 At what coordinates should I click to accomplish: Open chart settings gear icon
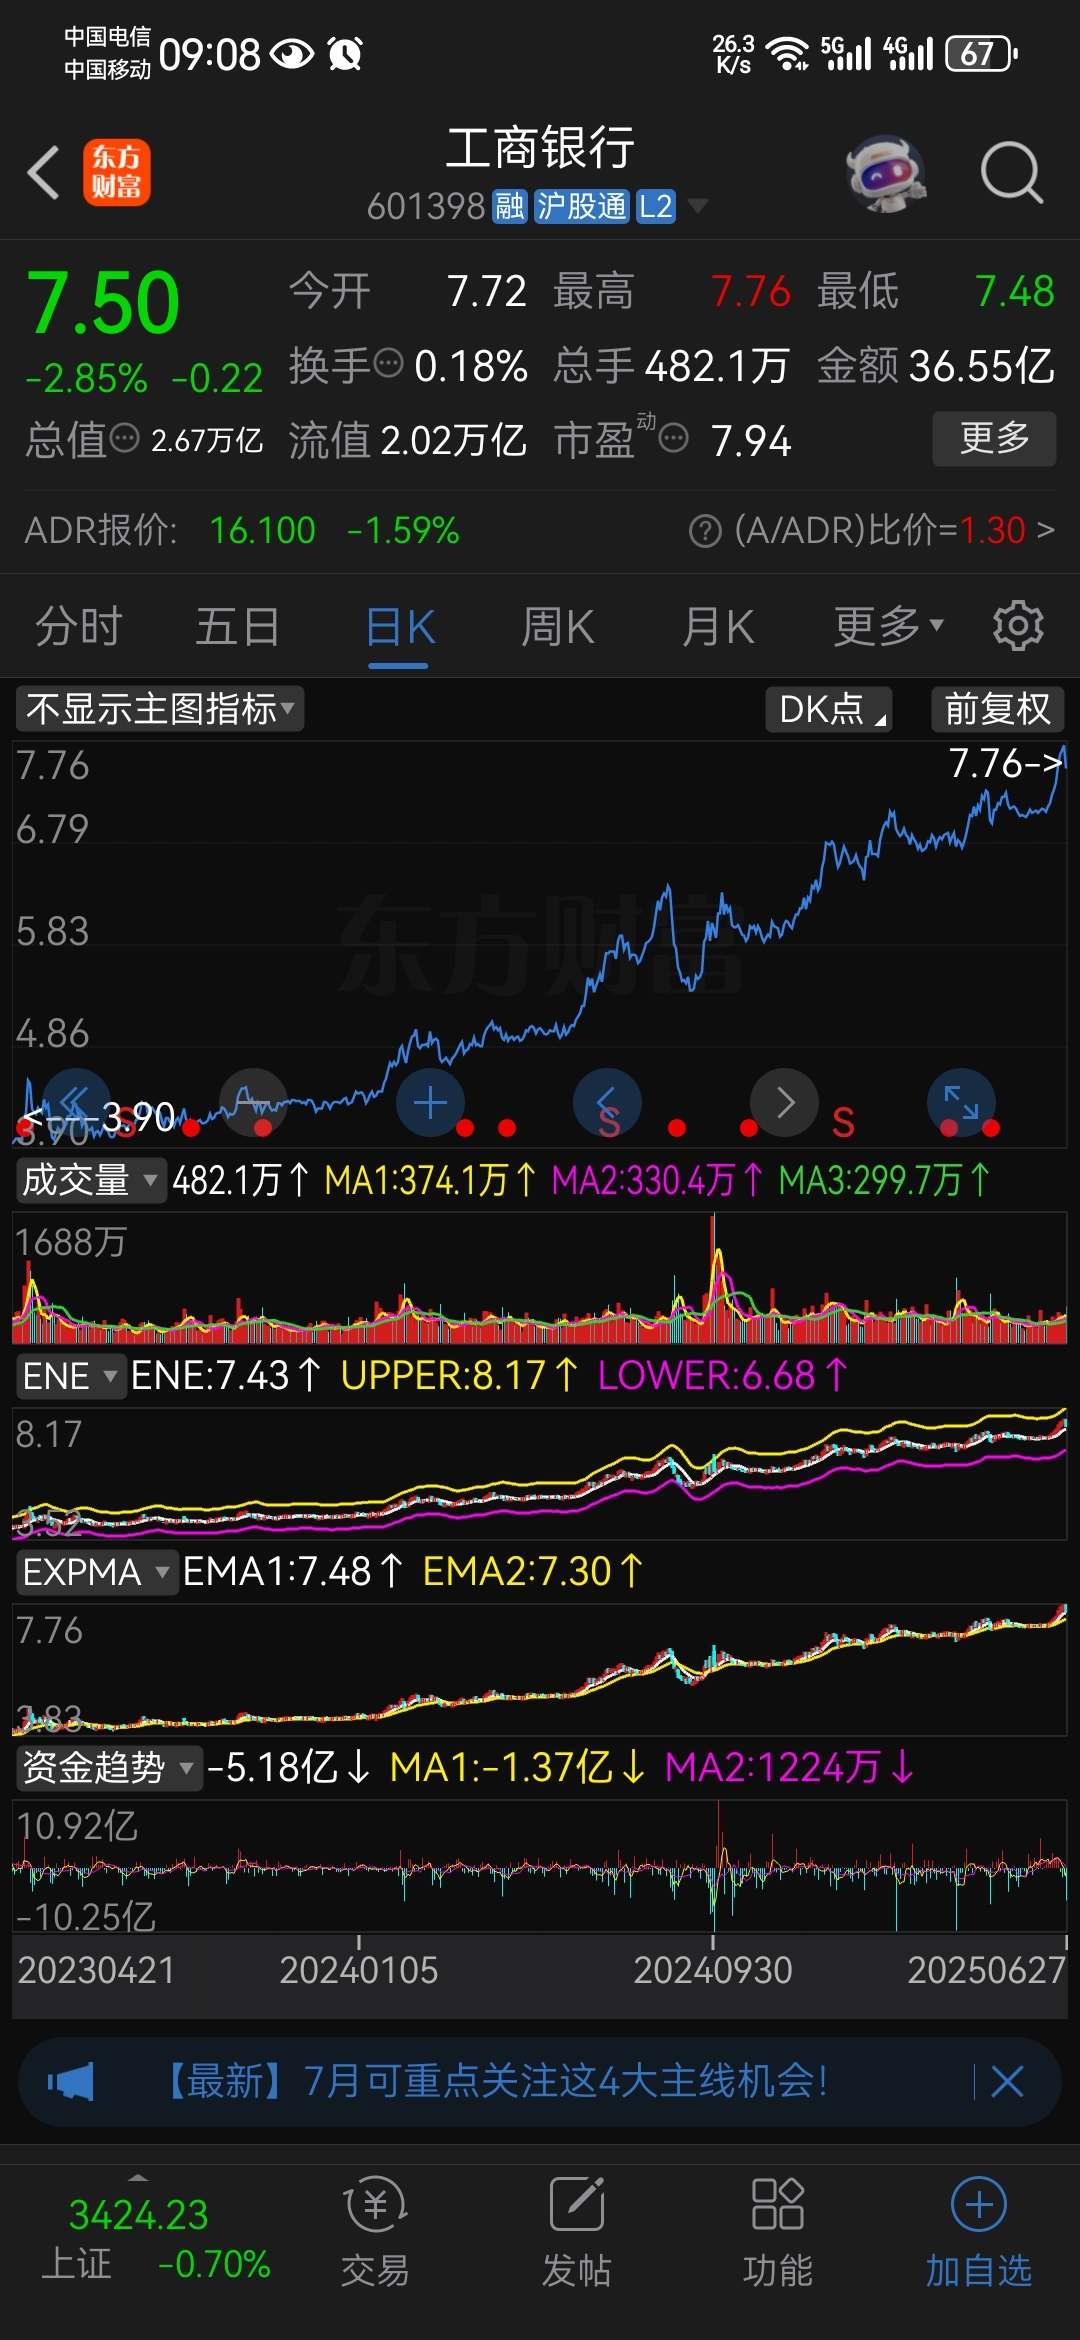pyautogui.click(x=1018, y=626)
